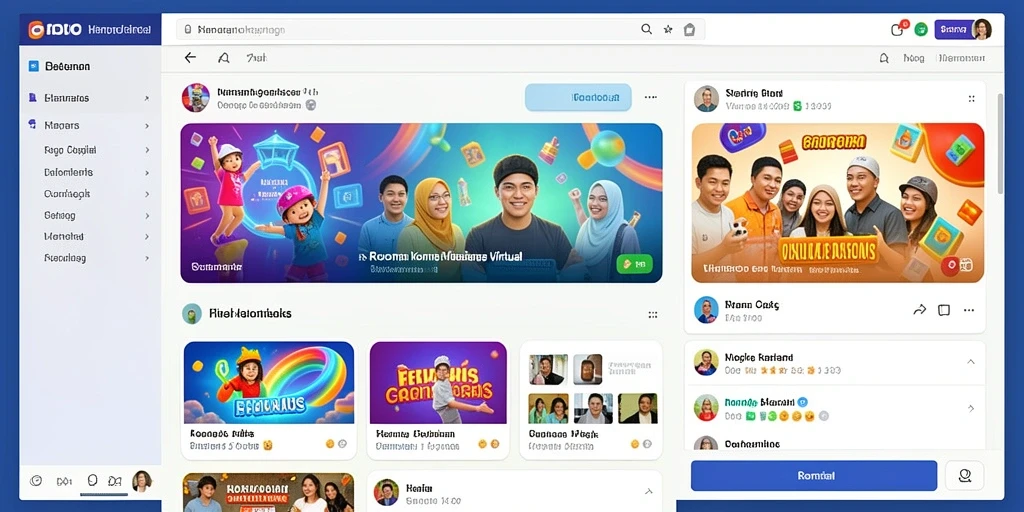The height and width of the screenshot is (512, 1024).
Task: Click the bell icon beside the back arrow
Action: click(223, 58)
